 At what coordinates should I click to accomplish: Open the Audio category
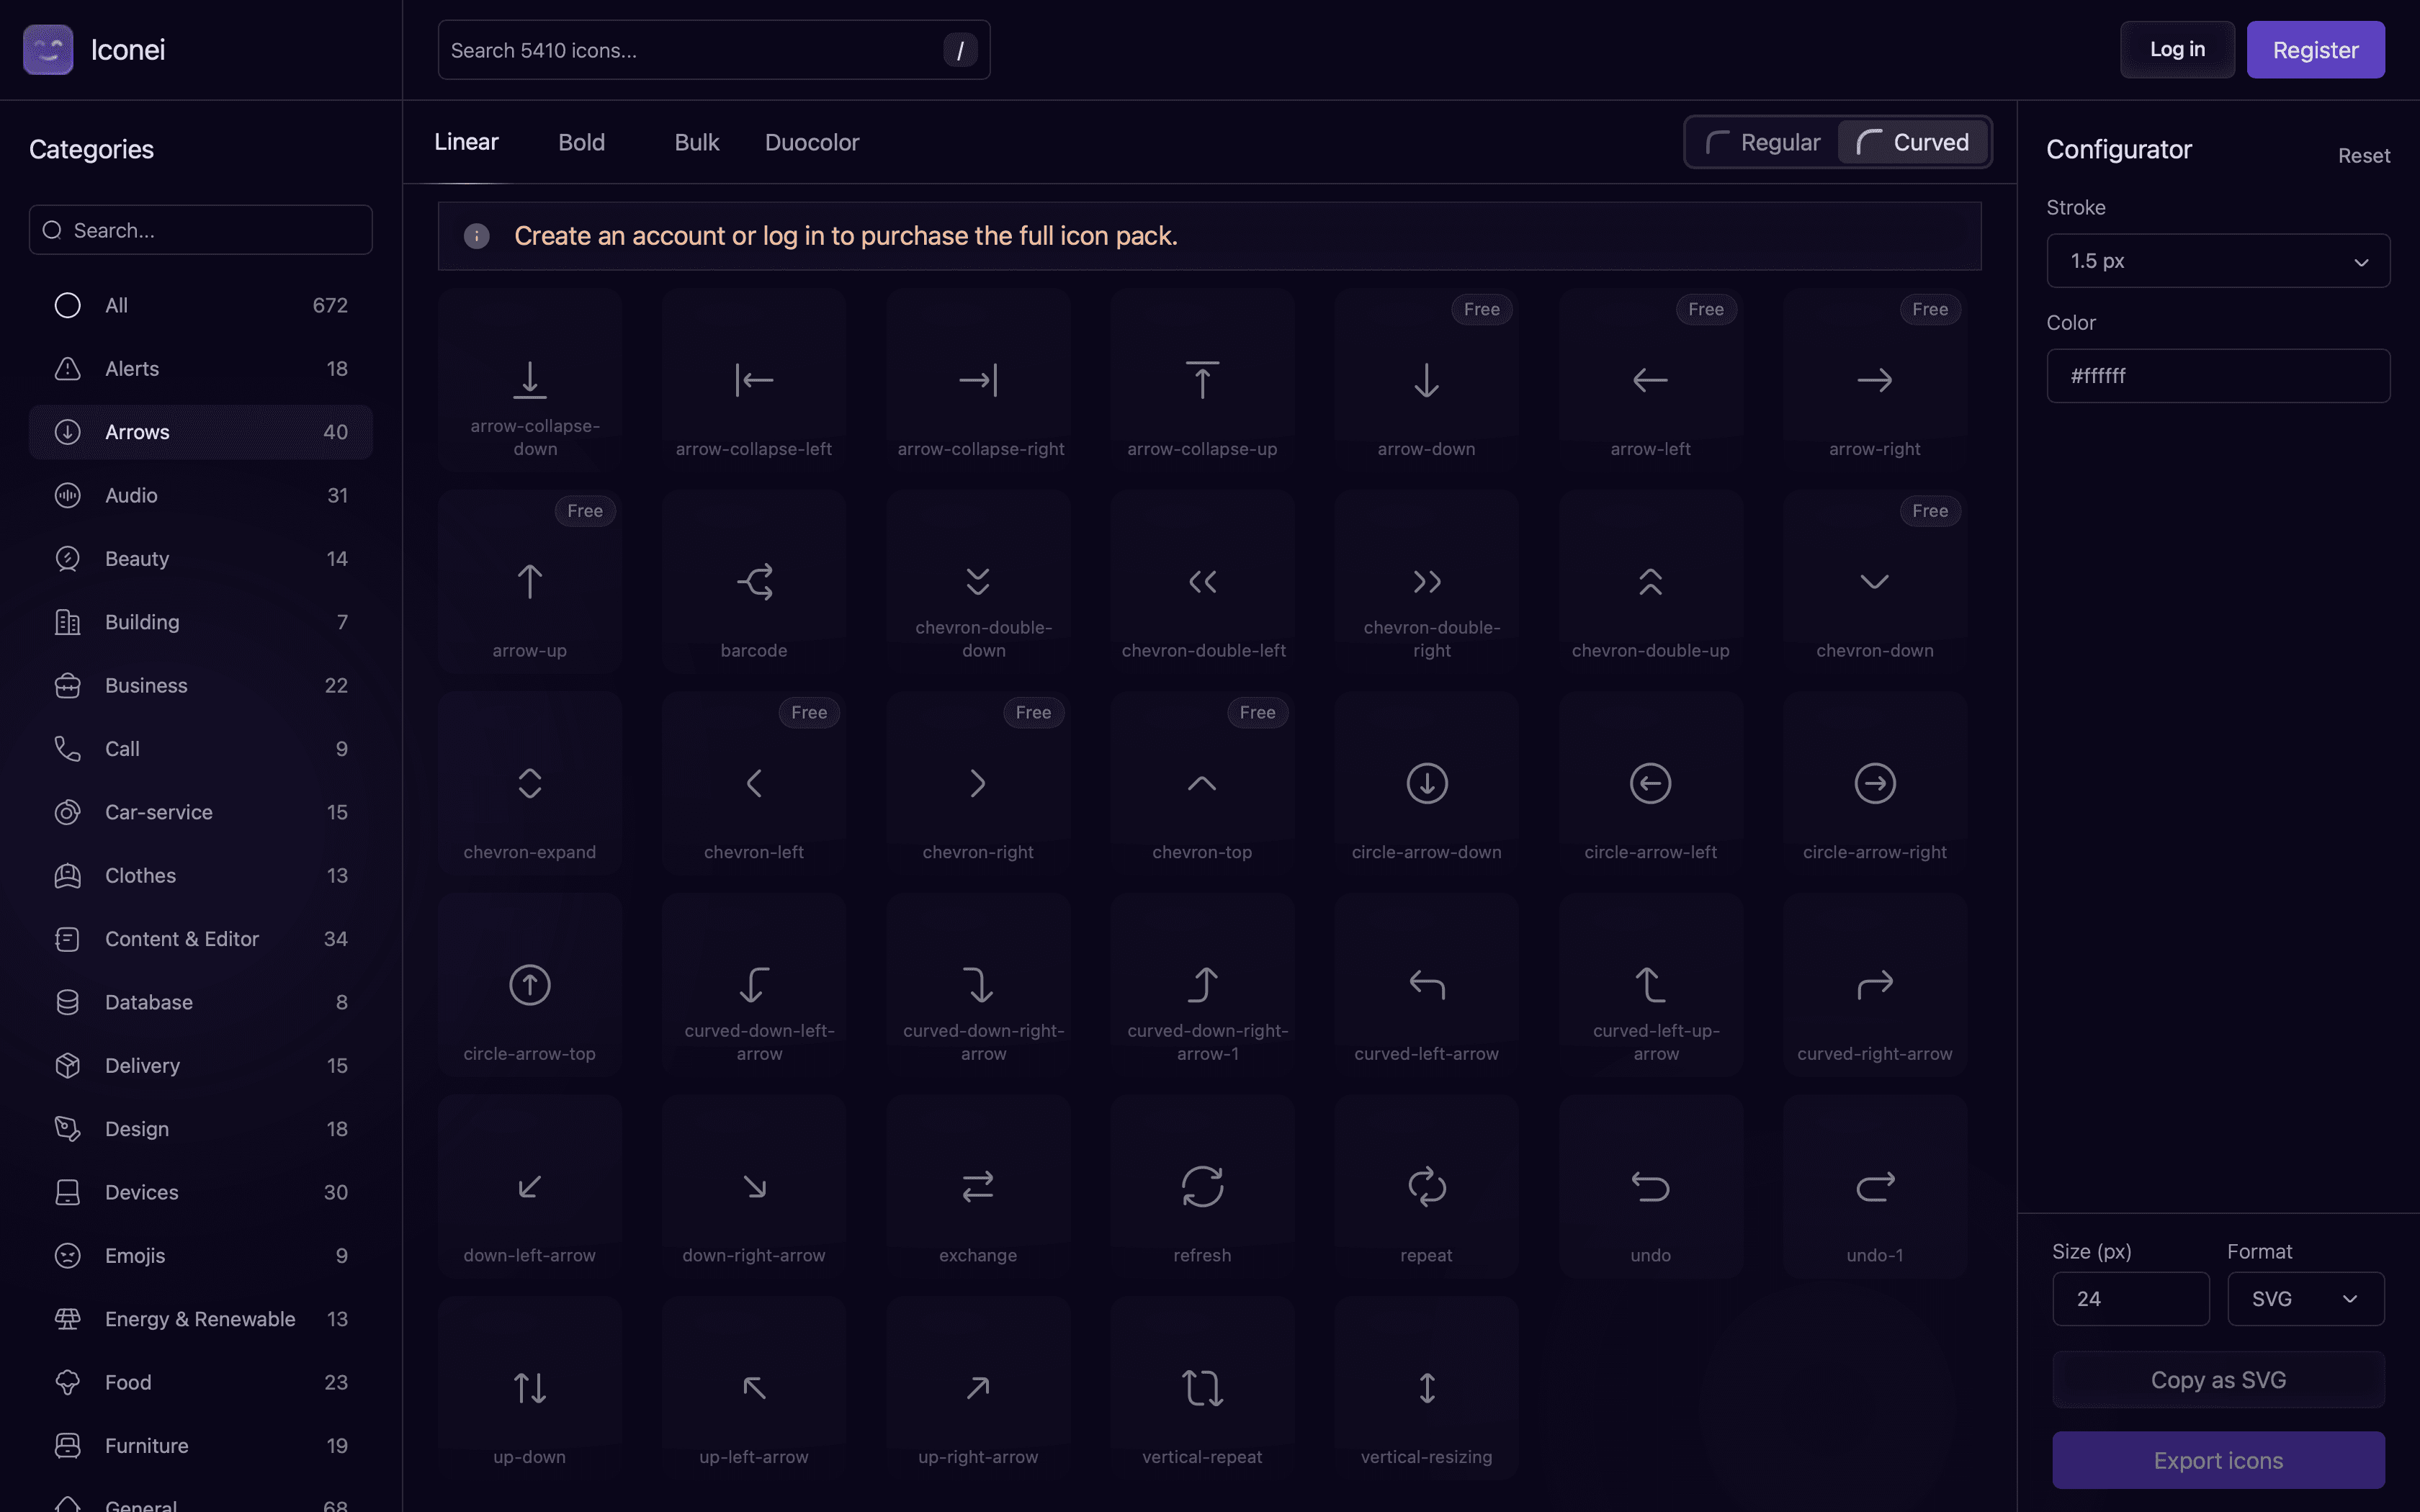point(200,495)
